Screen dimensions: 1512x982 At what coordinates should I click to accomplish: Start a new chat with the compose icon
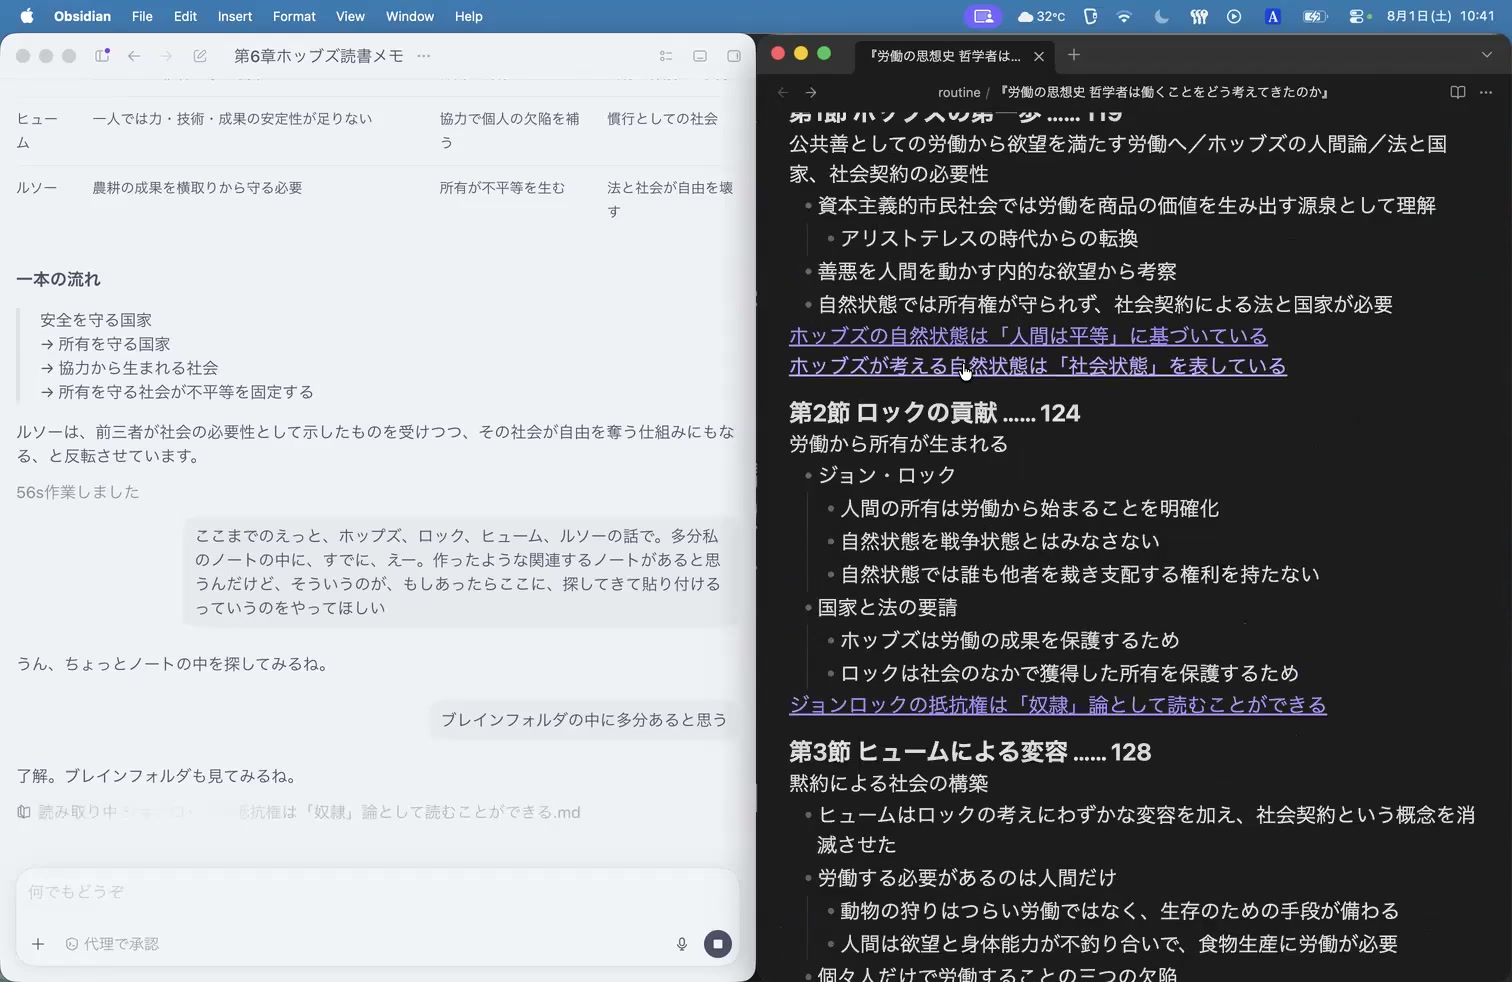pyautogui.click(x=200, y=56)
